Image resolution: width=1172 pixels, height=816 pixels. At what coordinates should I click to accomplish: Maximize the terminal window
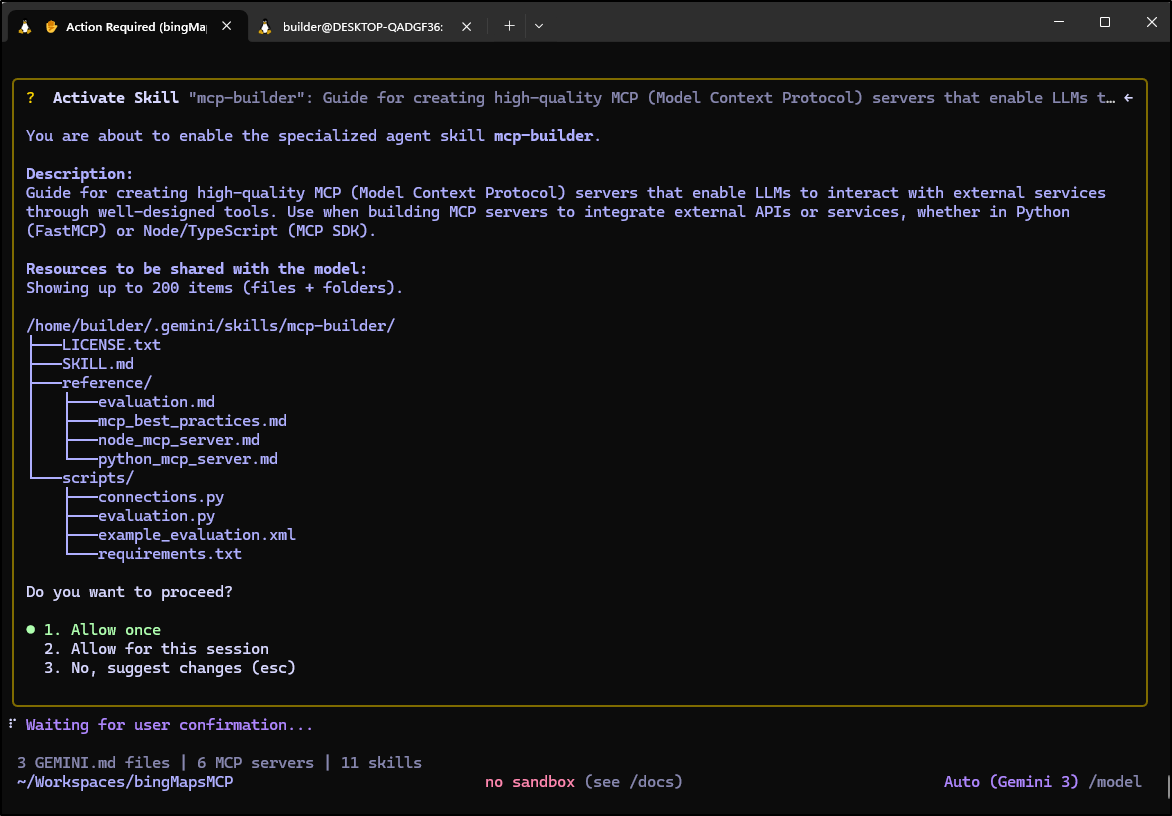click(x=1105, y=22)
